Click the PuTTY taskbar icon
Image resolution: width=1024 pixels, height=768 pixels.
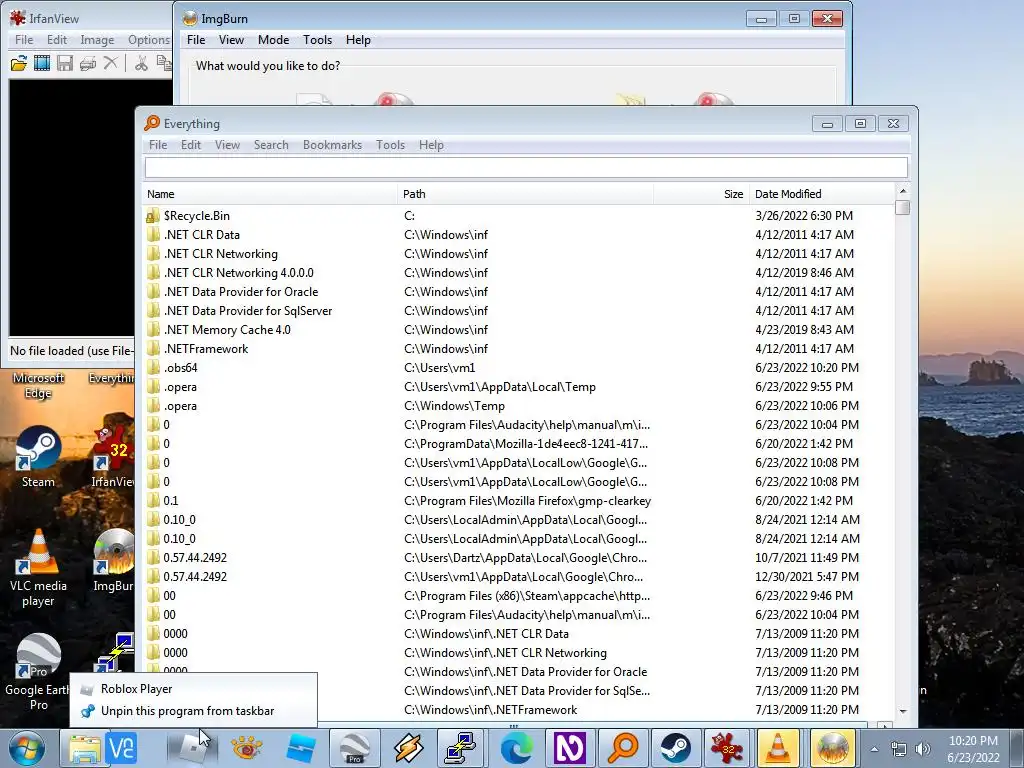click(460, 748)
